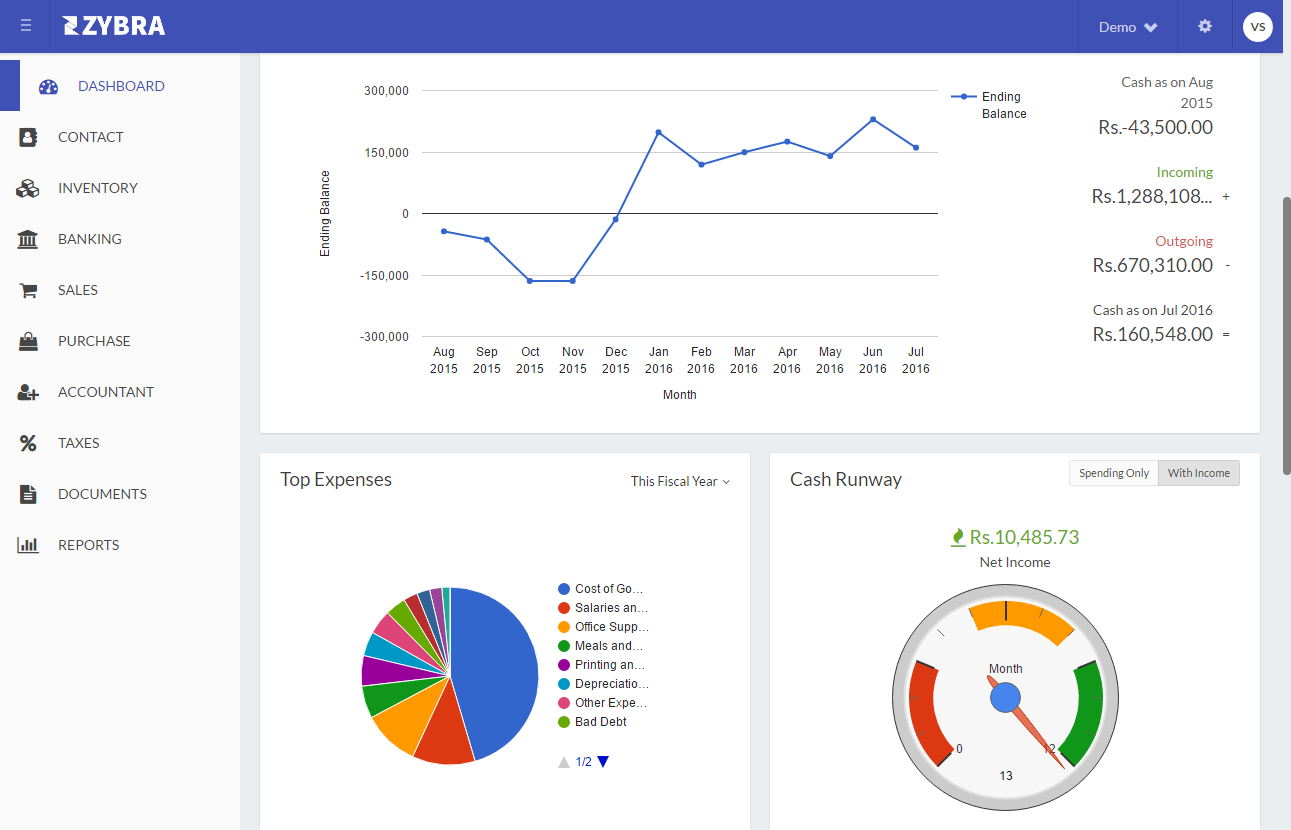Open the Dashboard menu item
Screen dimensions: 1291x830
click(x=120, y=86)
